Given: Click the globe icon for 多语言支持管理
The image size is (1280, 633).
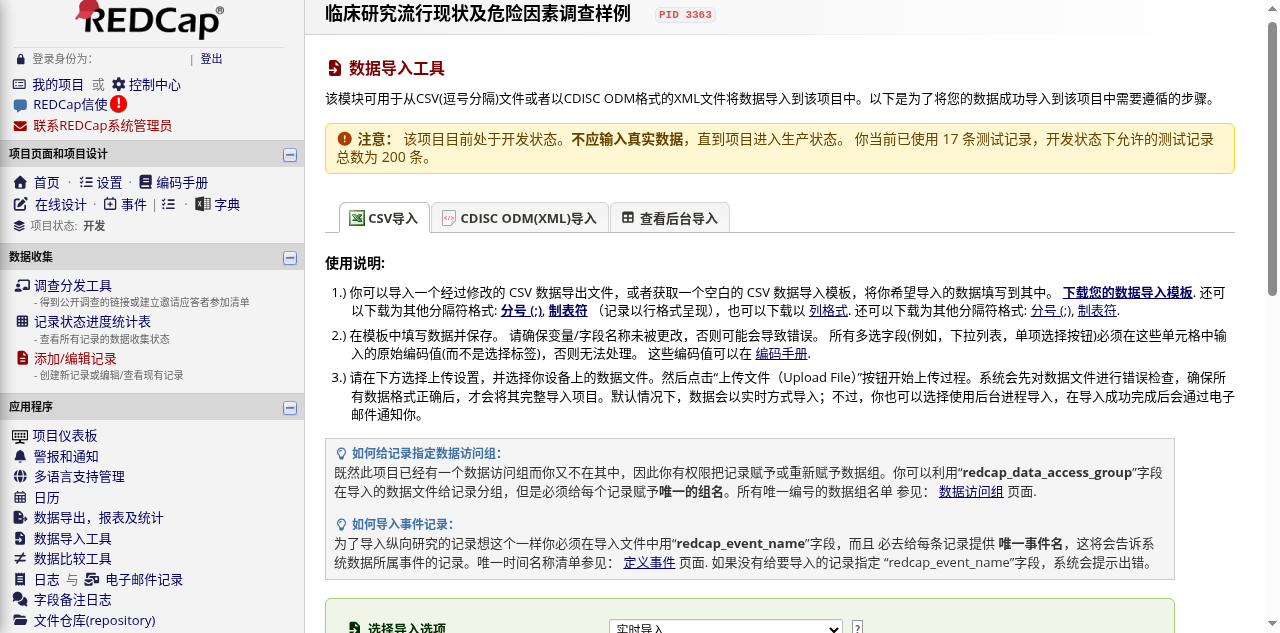Looking at the screenshot, I should coord(20,477).
